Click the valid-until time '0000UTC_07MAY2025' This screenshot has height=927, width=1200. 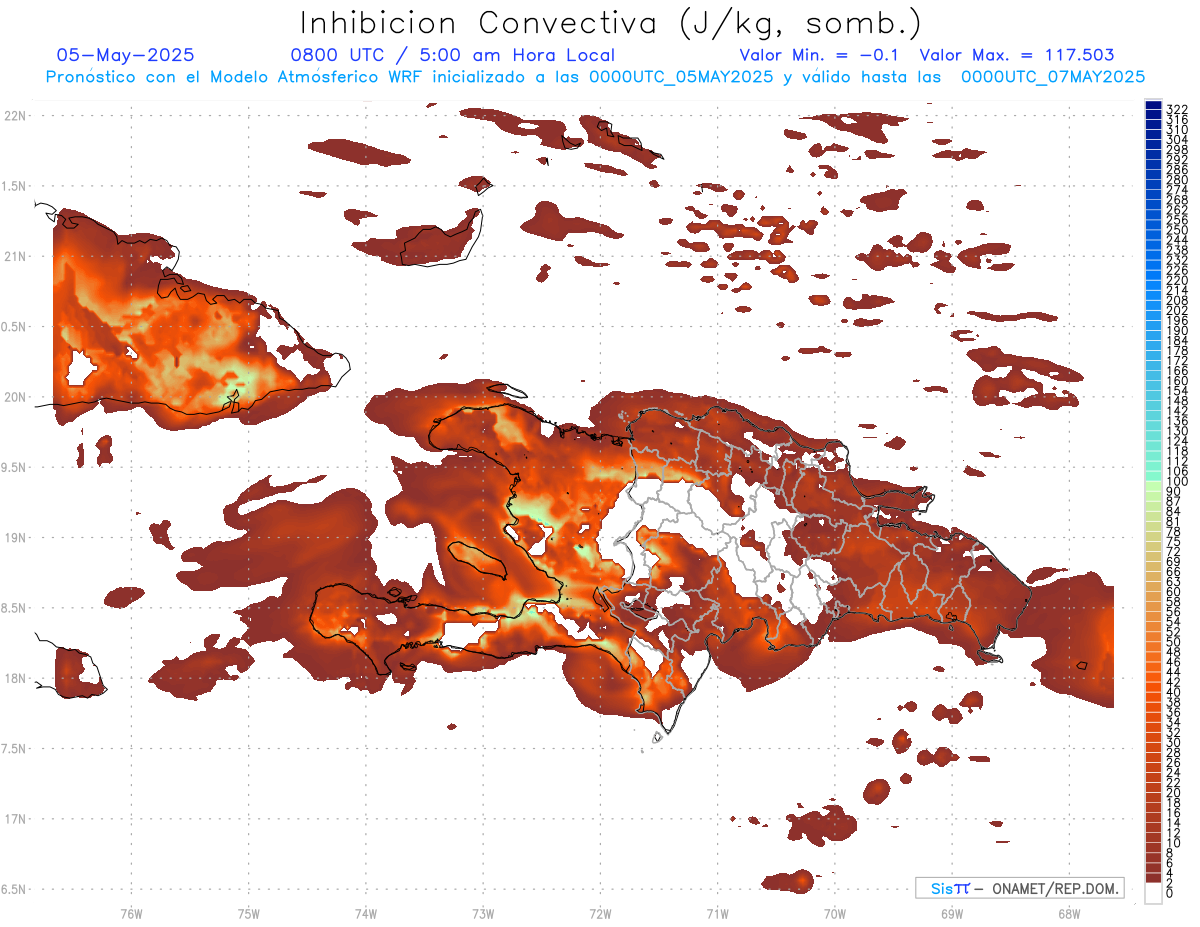(x=1052, y=76)
